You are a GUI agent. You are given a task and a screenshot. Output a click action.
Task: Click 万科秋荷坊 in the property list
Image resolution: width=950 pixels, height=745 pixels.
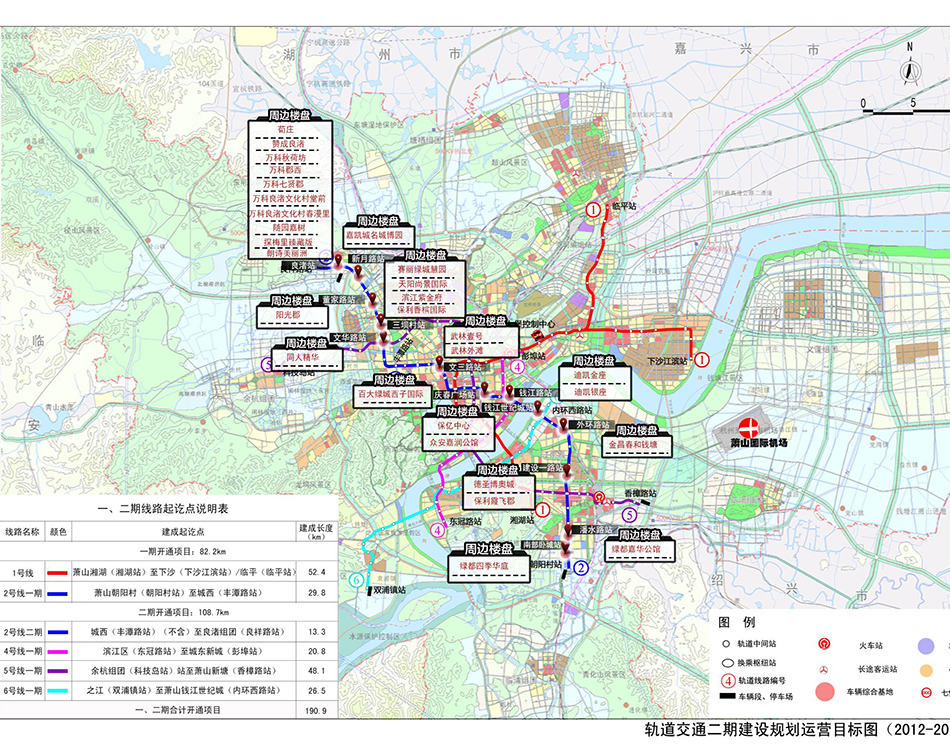click(286, 157)
